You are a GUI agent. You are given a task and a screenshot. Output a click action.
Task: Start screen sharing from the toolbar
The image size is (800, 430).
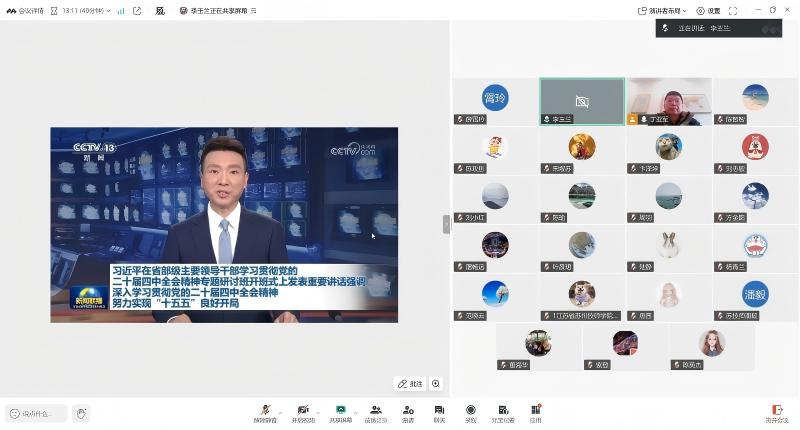(341, 411)
